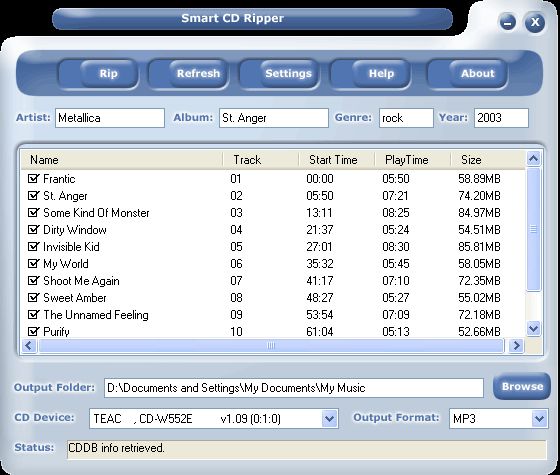
Task: Click the horizontal scroll right arrow
Action: coord(516,346)
